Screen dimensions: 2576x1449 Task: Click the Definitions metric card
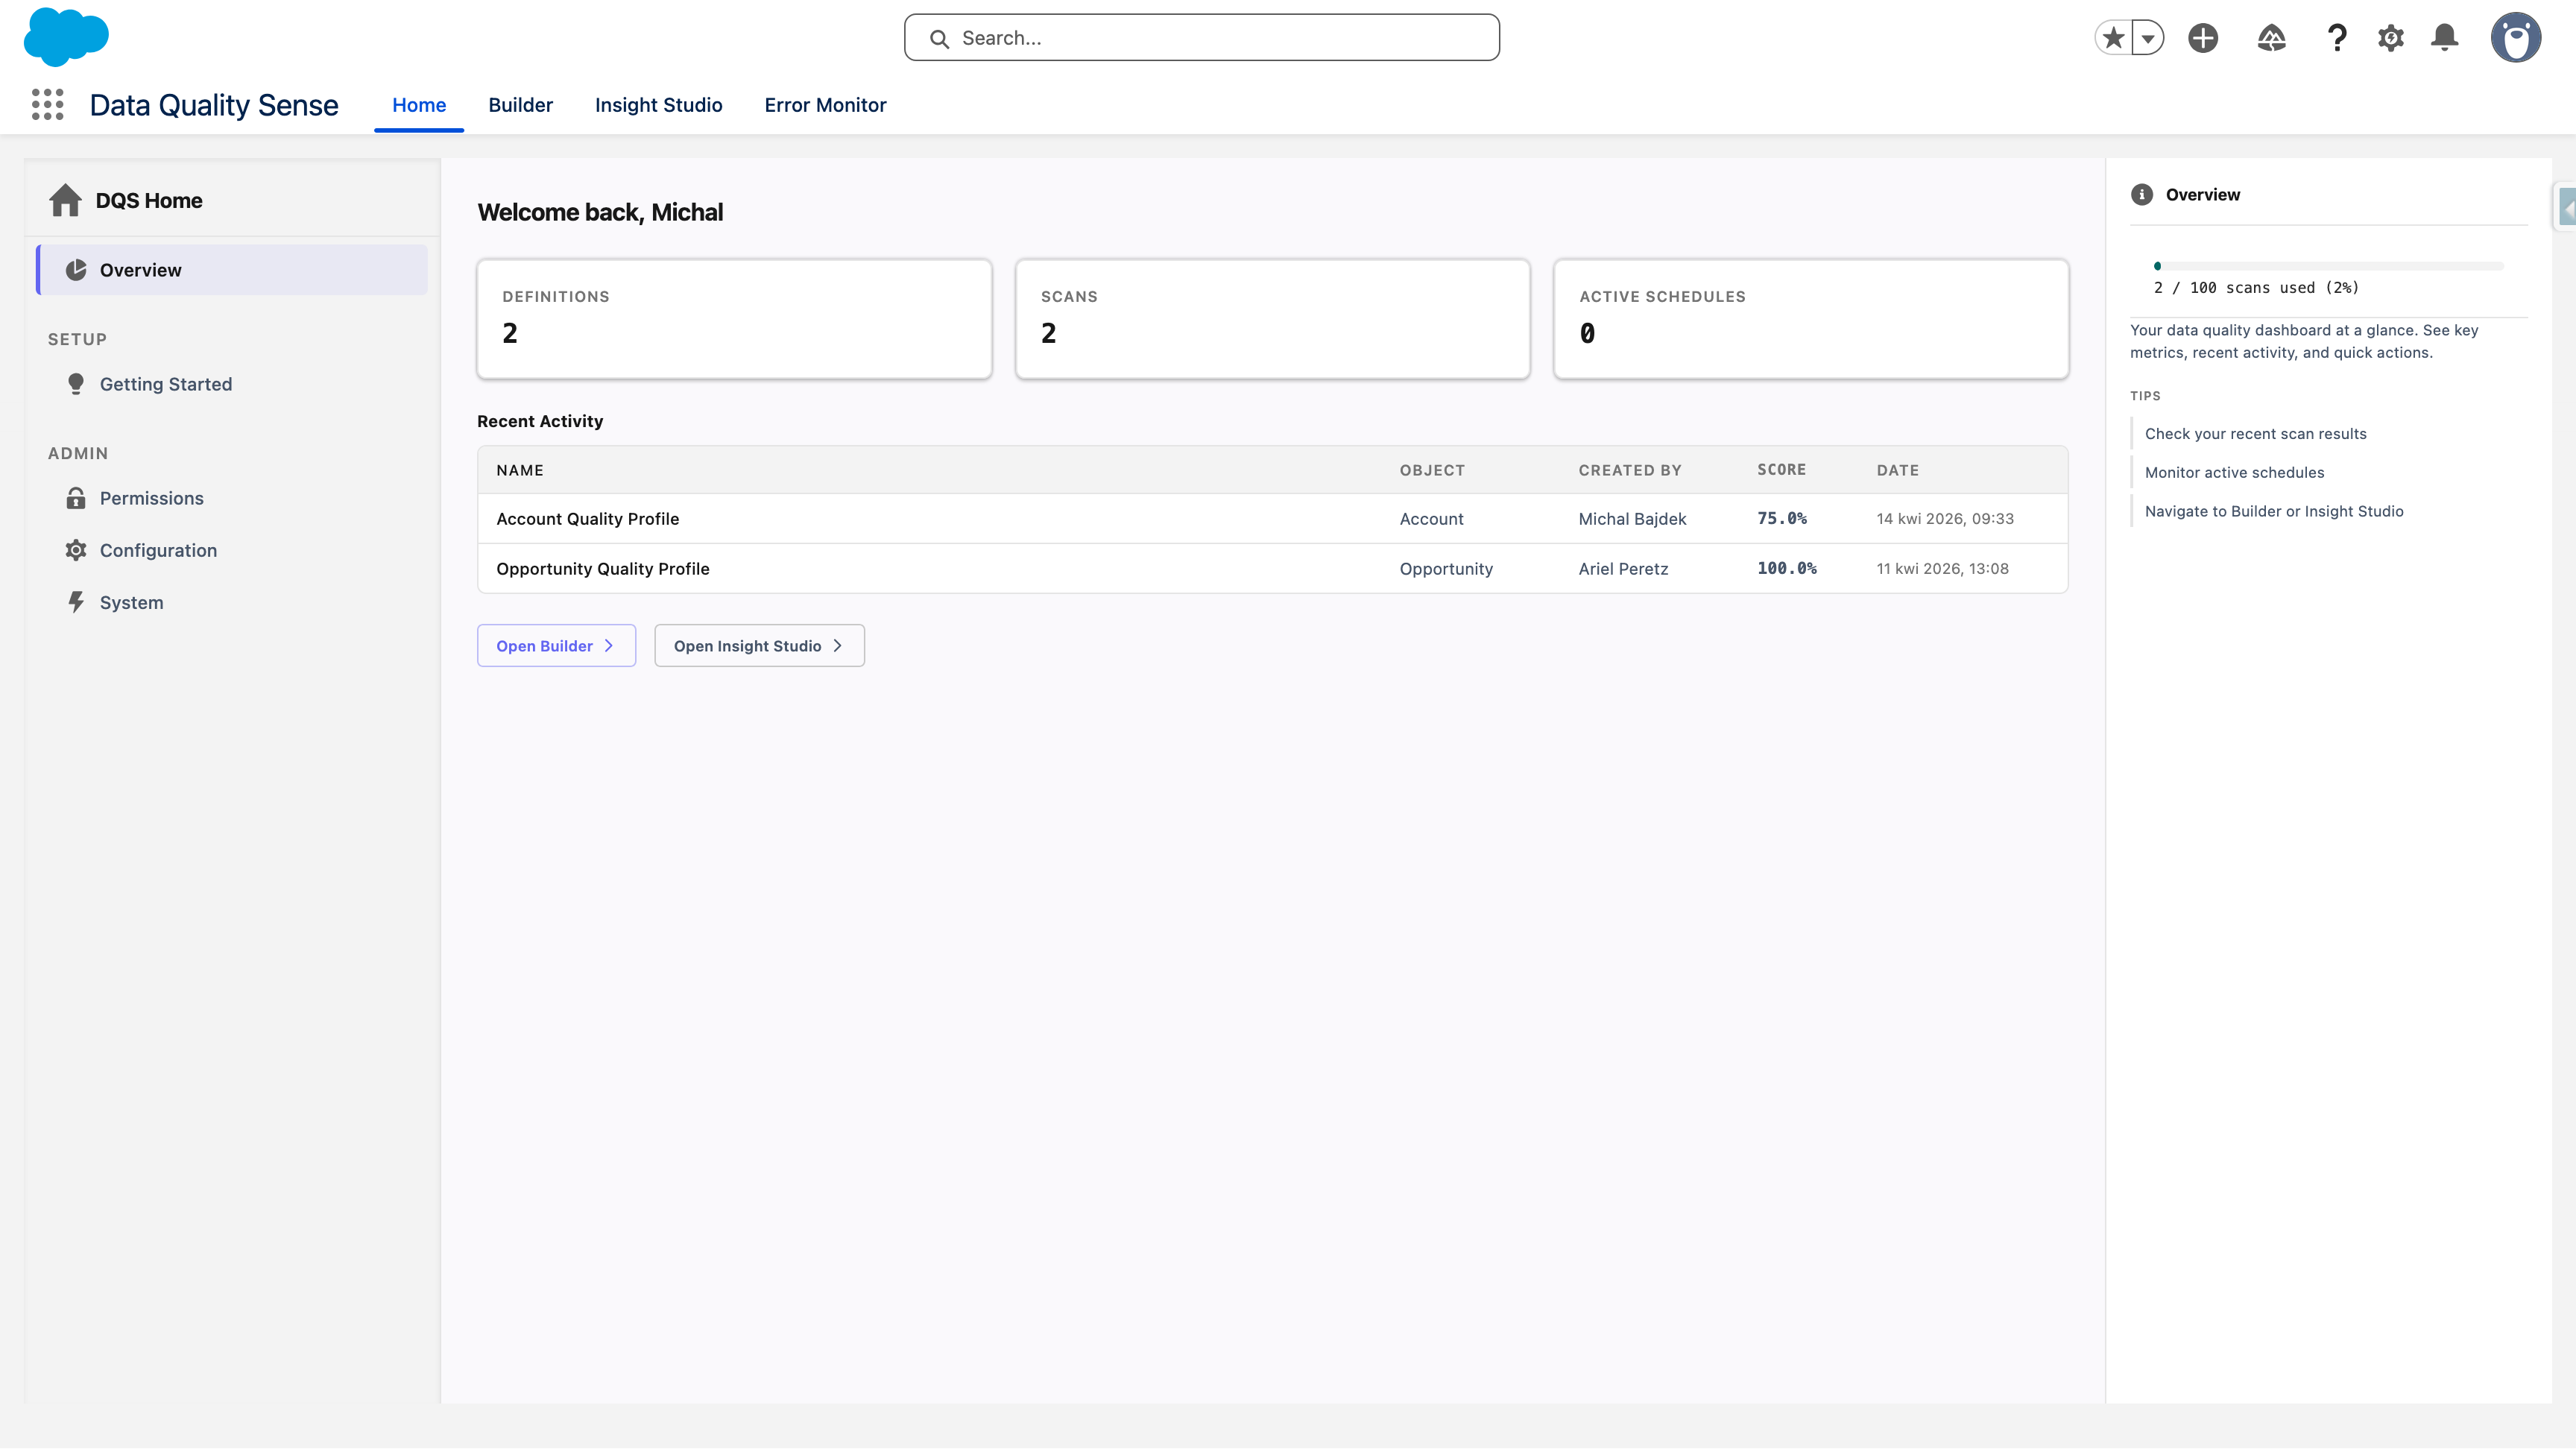tap(735, 319)
